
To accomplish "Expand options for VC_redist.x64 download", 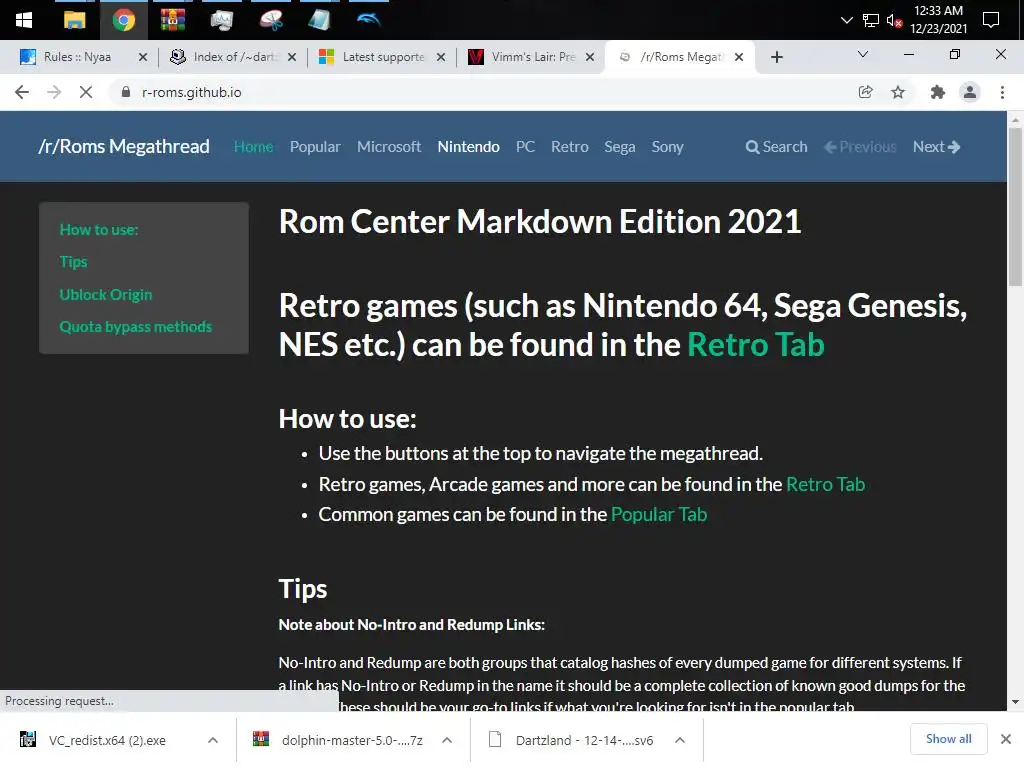I will (x=212, y=740).
